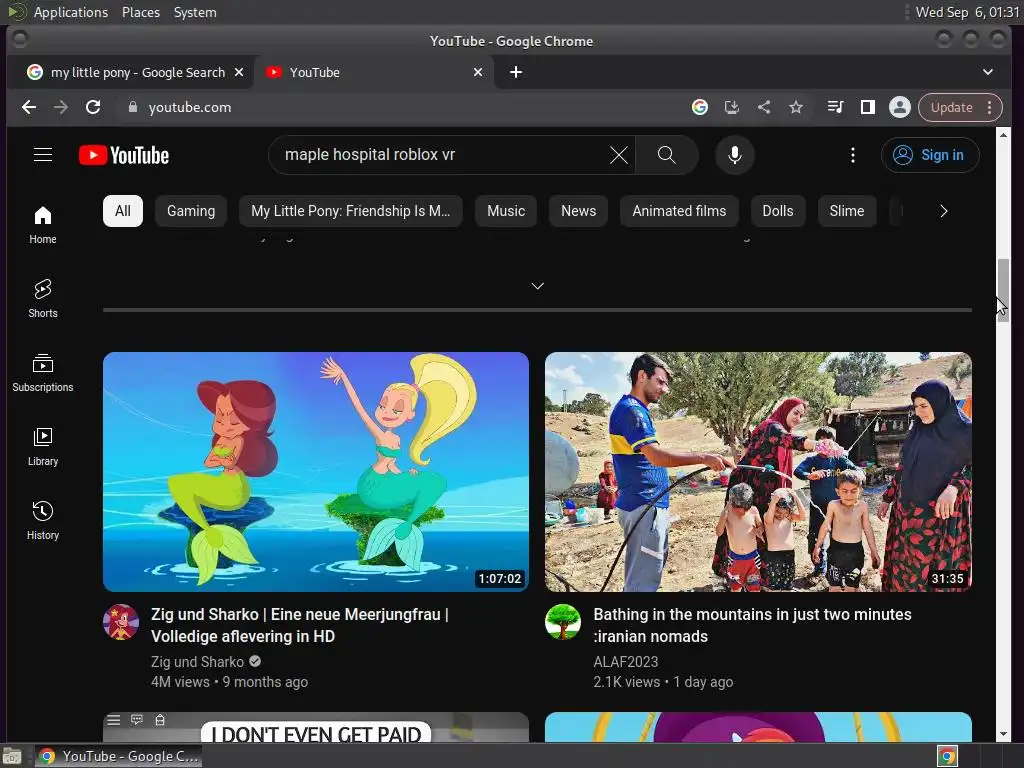Open Shorts from the sidebar
Image resolution: width=1024 pixels, height=768 pixels.
click(x=42, y=298)
